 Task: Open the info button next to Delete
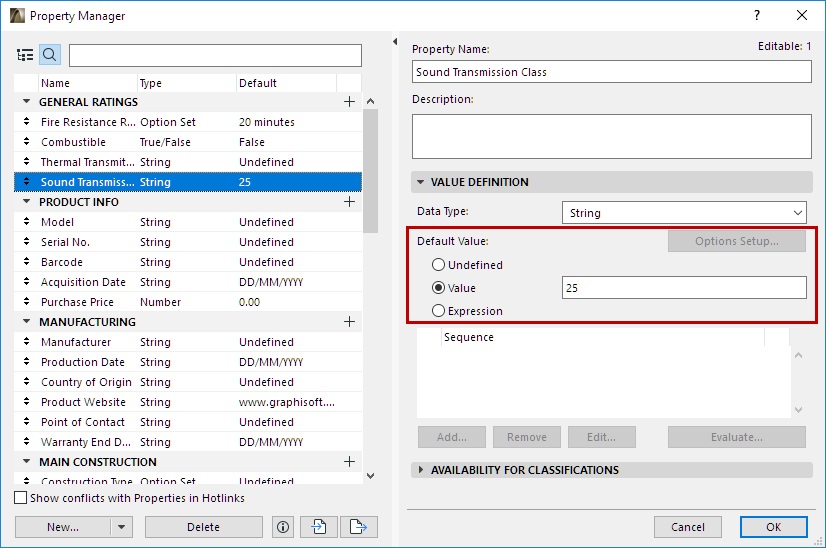[282, 527]
